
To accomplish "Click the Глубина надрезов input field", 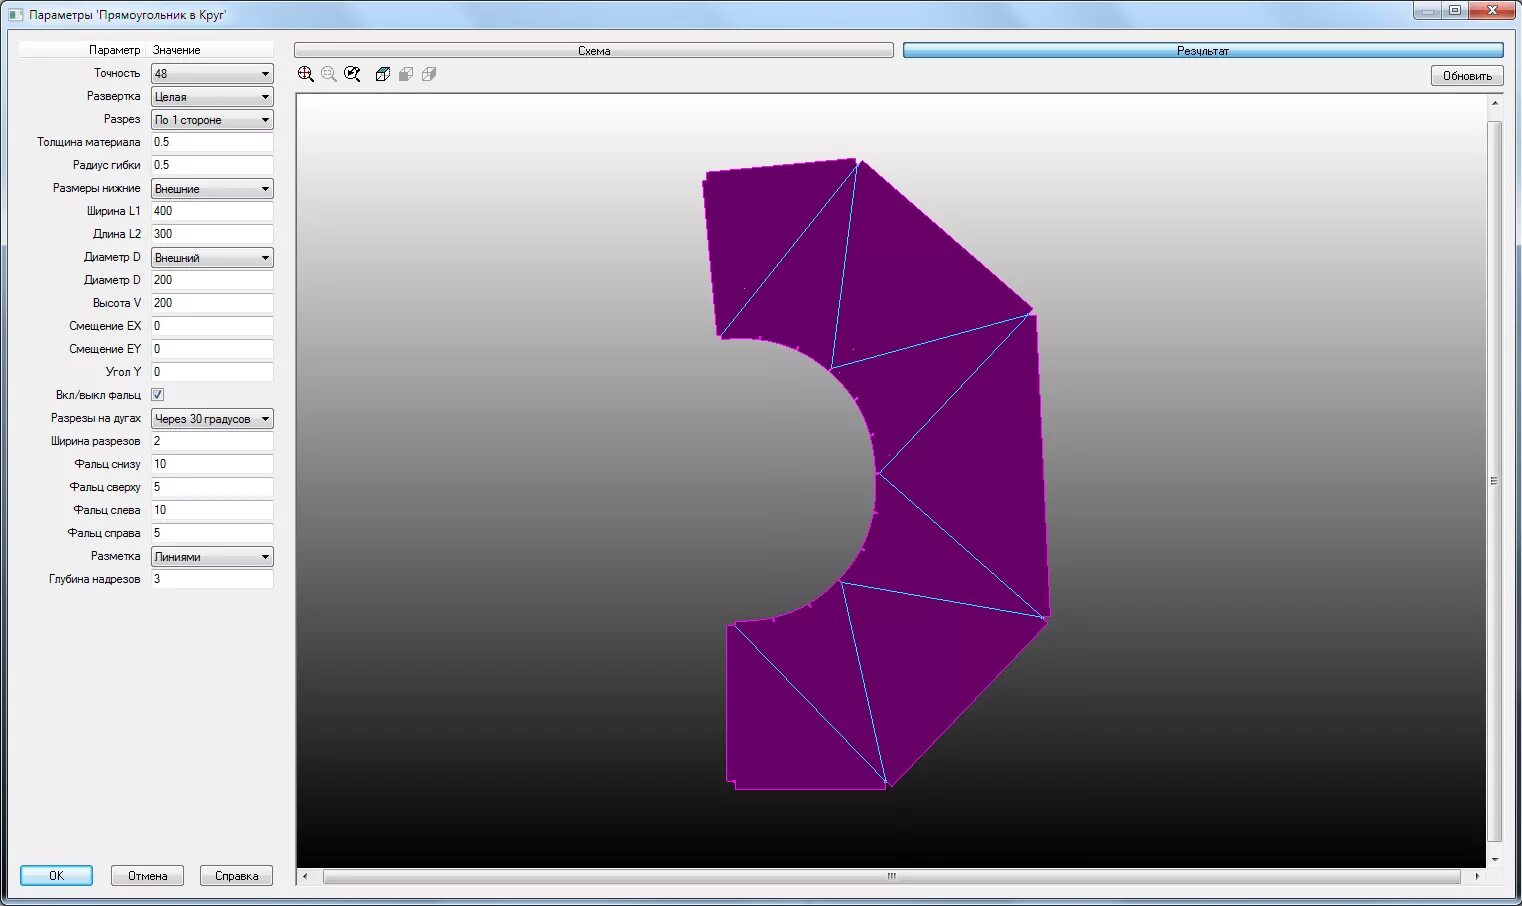I will (212, 579).
